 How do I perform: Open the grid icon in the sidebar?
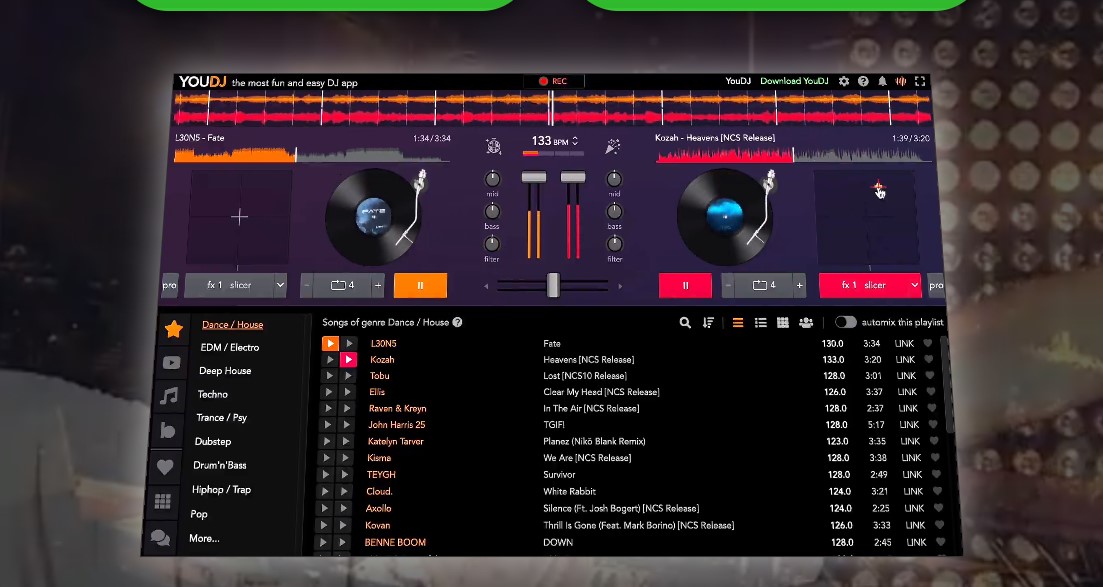(x=162, y=501)
